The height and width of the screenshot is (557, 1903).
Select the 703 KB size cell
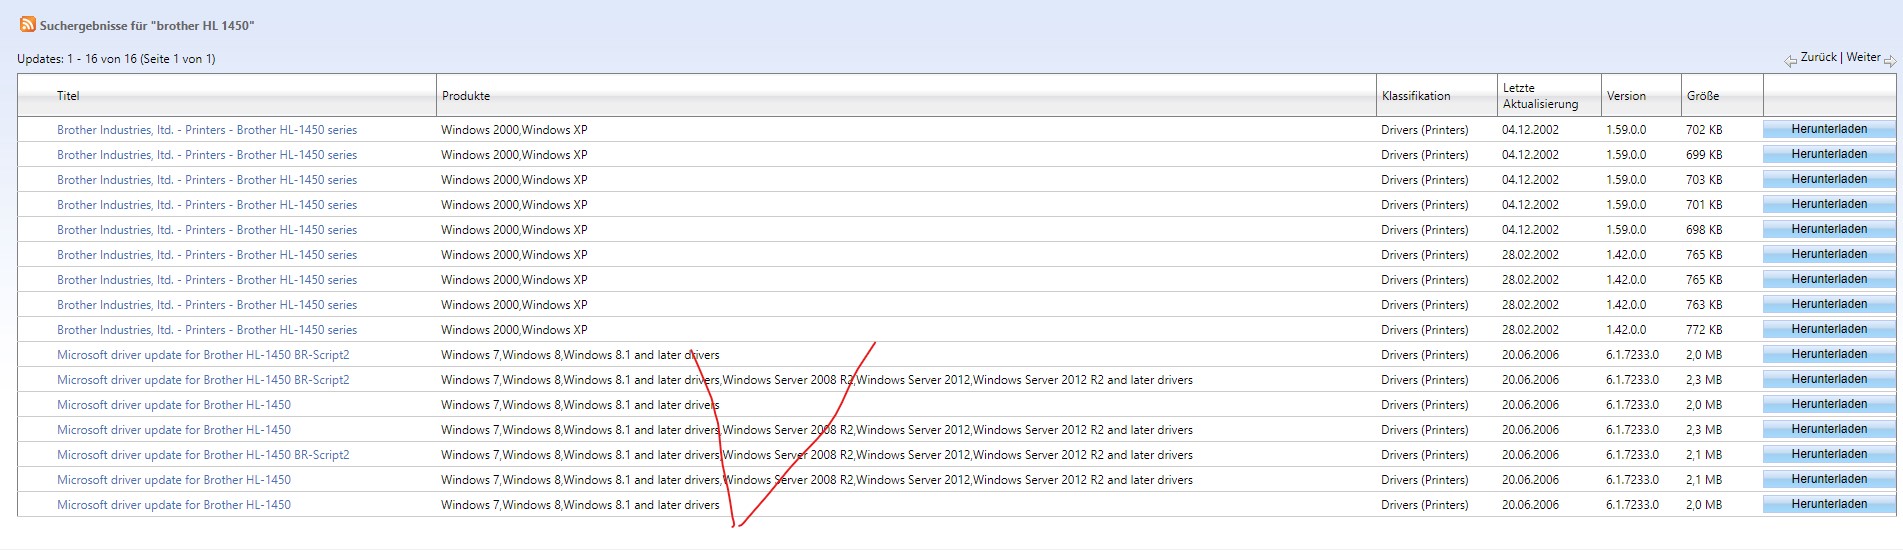click(1704, 180)
